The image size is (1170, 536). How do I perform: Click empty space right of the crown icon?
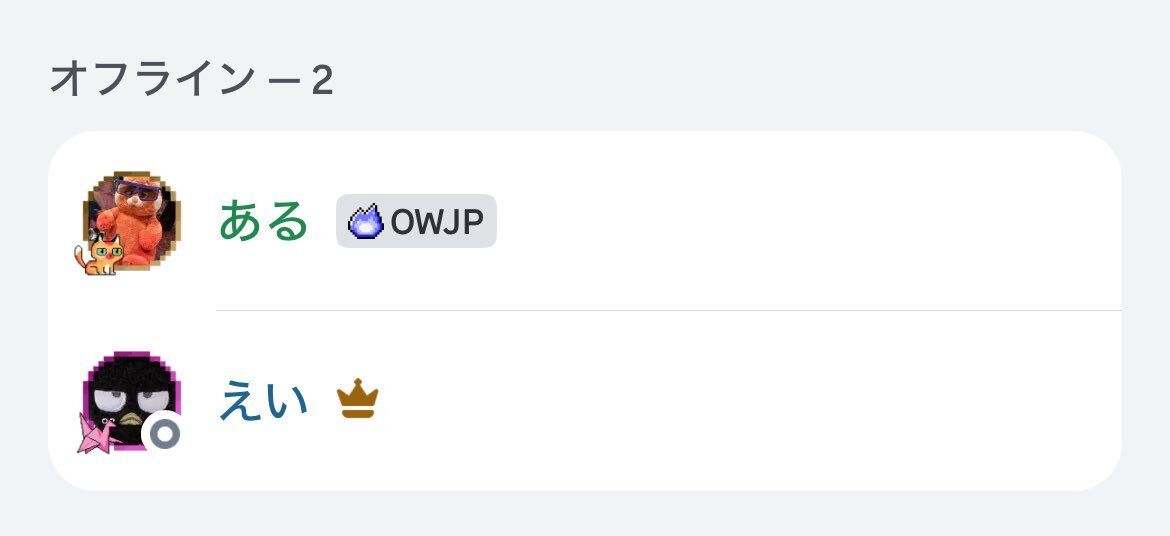[x=750, y=401]
